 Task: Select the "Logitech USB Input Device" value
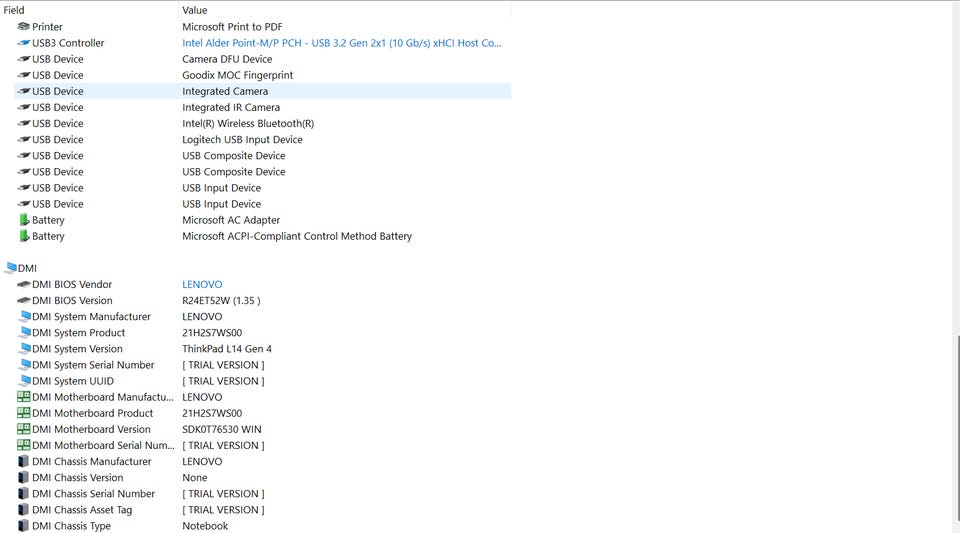pyautogui.click(x=242, y=140)
